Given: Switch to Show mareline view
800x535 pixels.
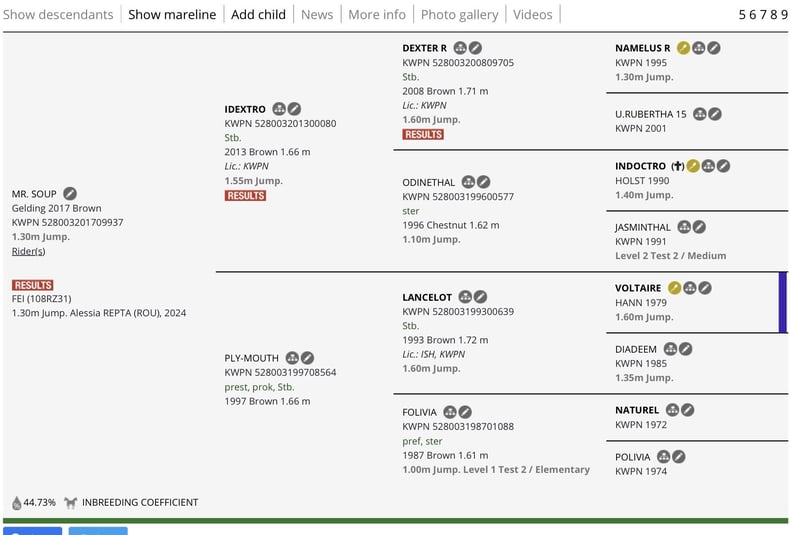Looking at the screenshot, I should [x=172, y=14].
